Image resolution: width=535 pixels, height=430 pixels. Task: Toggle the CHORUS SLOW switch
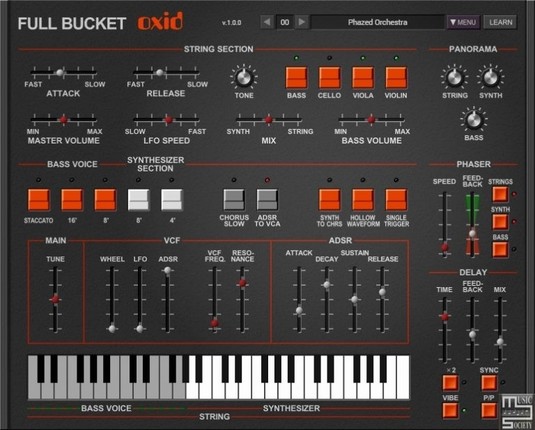click(234, 199)
